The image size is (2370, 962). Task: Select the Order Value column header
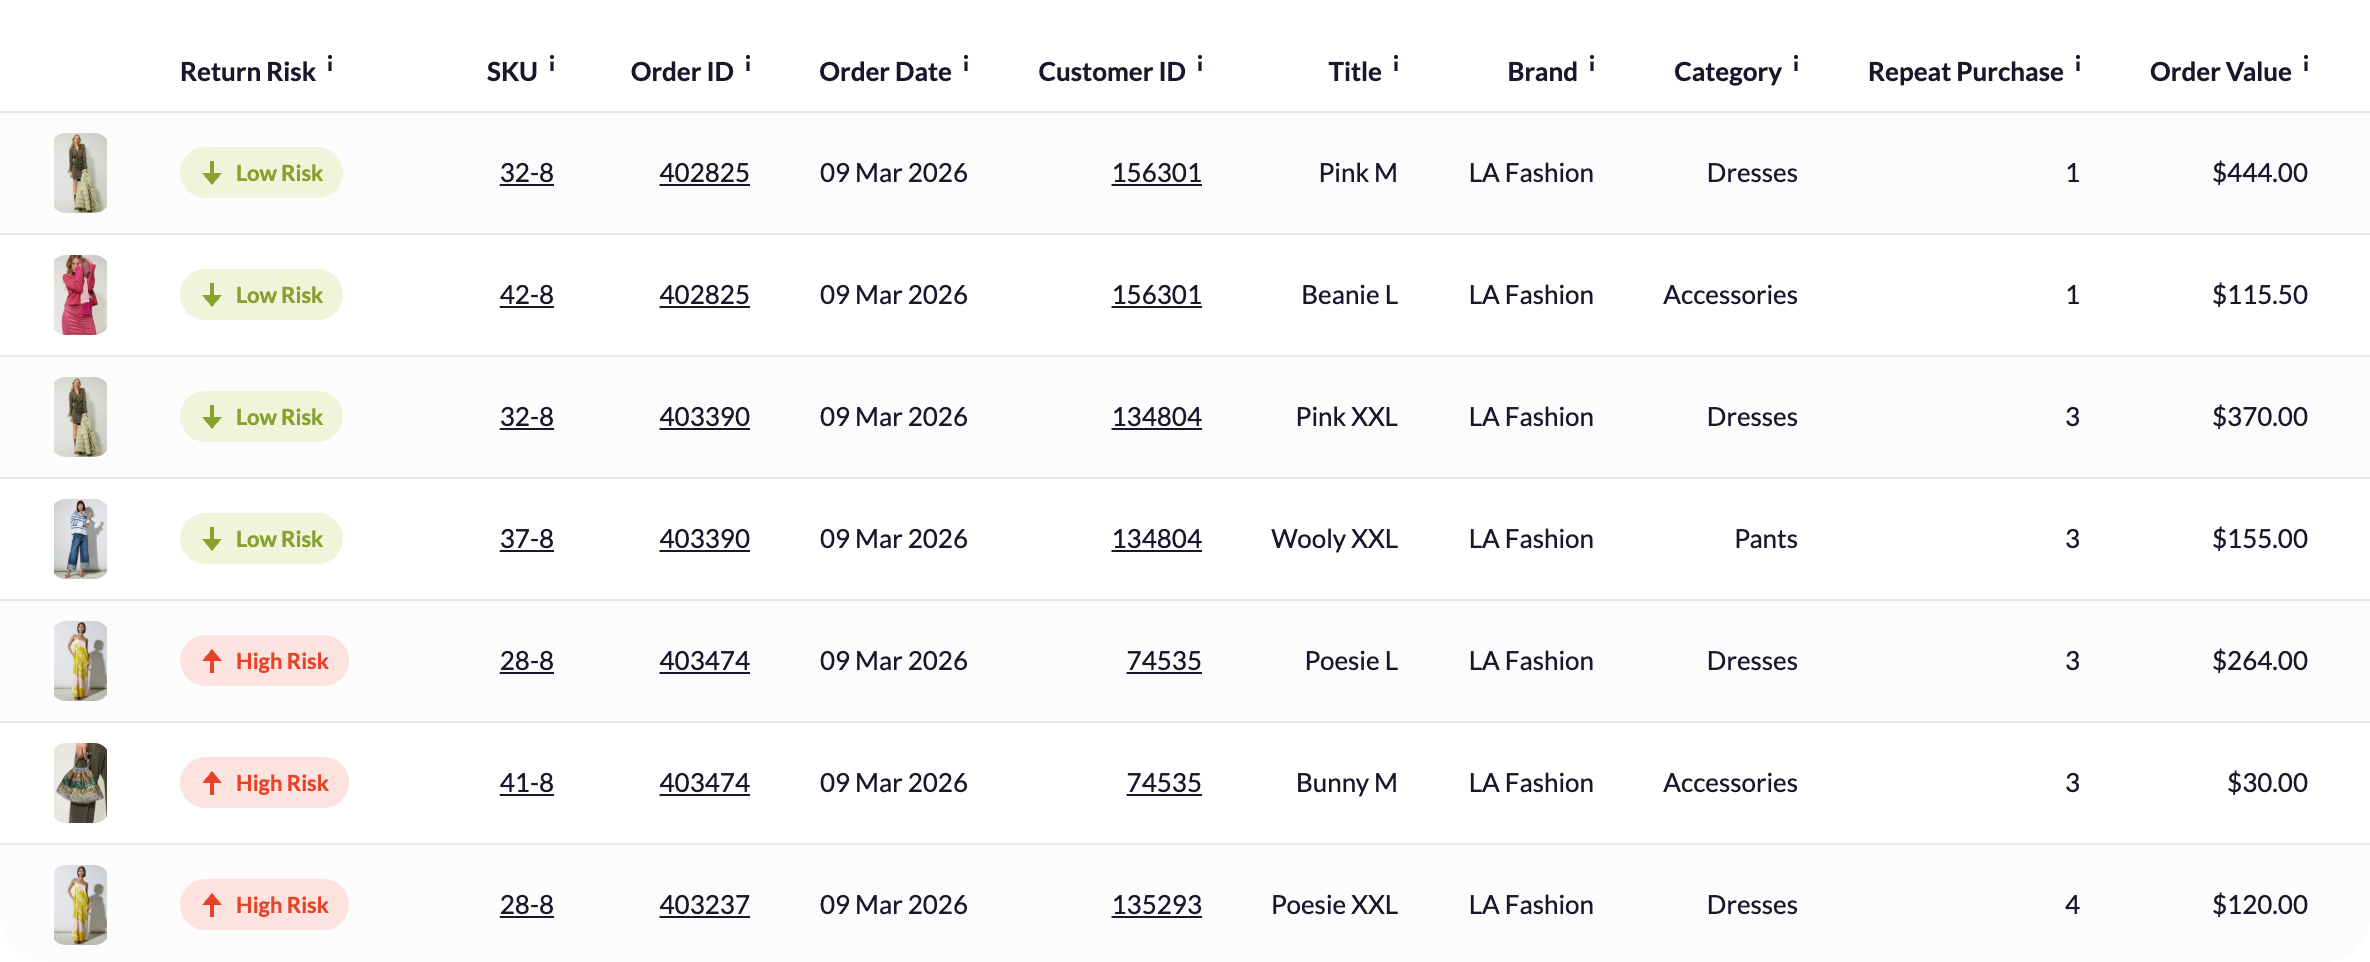pos(2220,72)
